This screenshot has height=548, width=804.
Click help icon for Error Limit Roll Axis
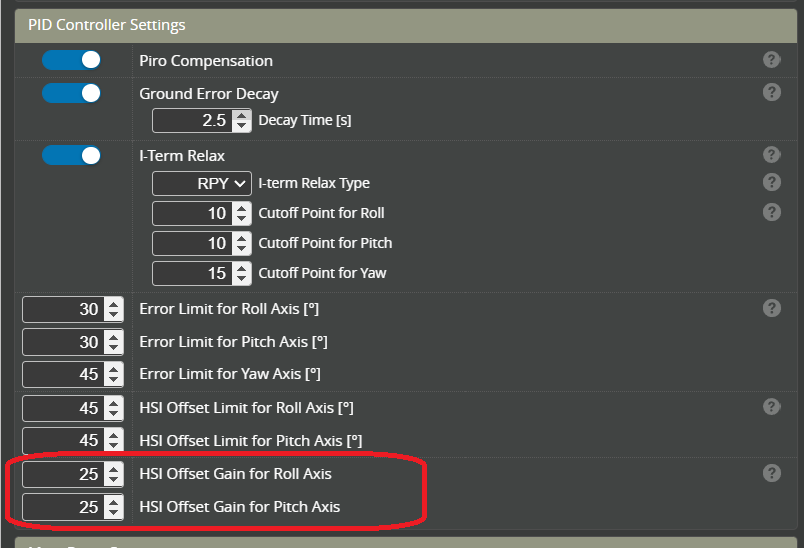tap(771, 308)
